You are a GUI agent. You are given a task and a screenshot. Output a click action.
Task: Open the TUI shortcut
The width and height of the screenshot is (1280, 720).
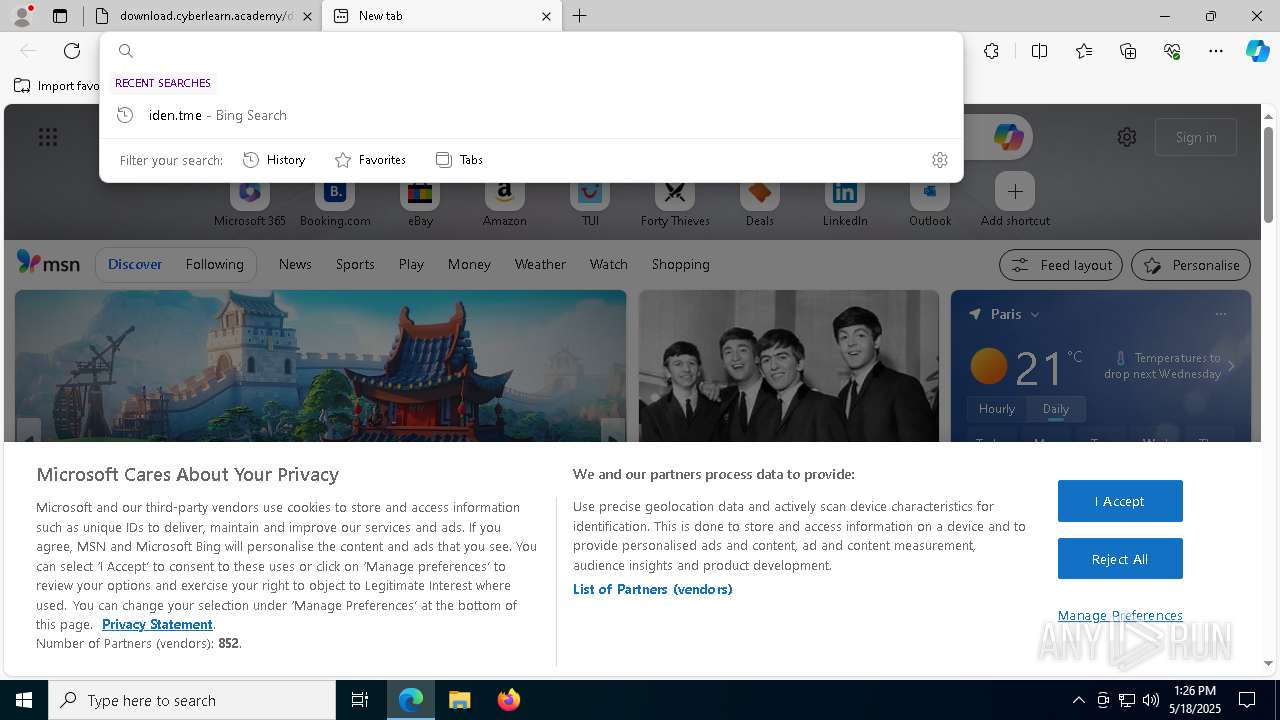[x=590, y=202]
